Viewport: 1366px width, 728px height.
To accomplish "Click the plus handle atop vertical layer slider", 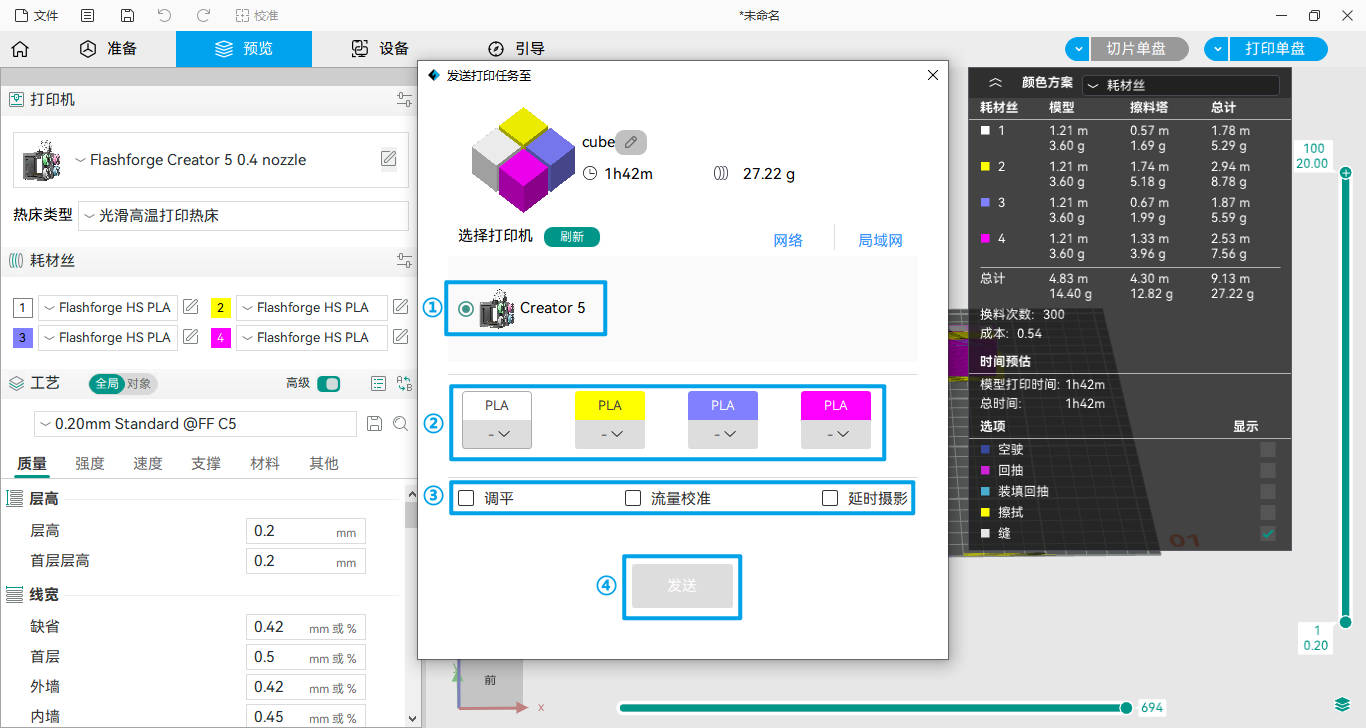I will pyautogui.click(x=1346, y=174).
